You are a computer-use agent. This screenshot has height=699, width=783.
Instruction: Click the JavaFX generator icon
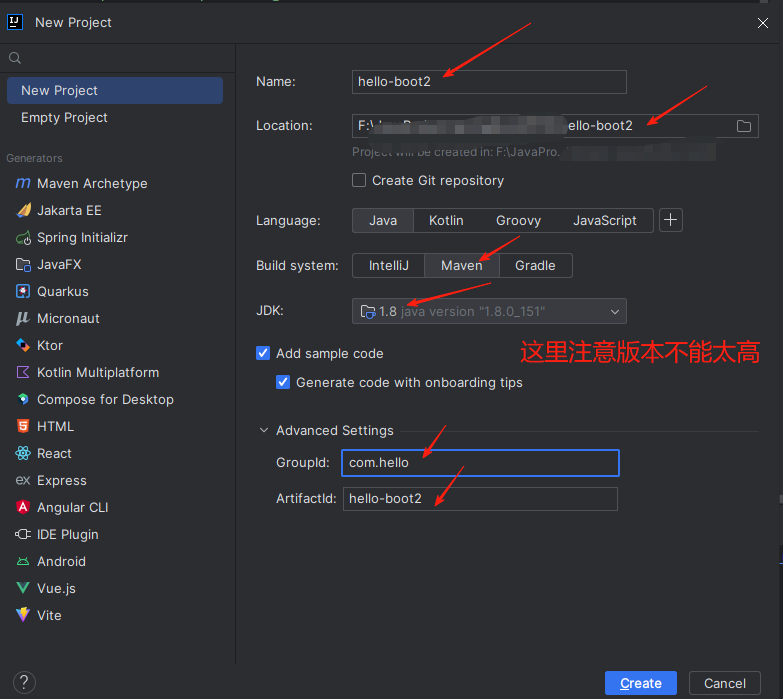[23, 265]
